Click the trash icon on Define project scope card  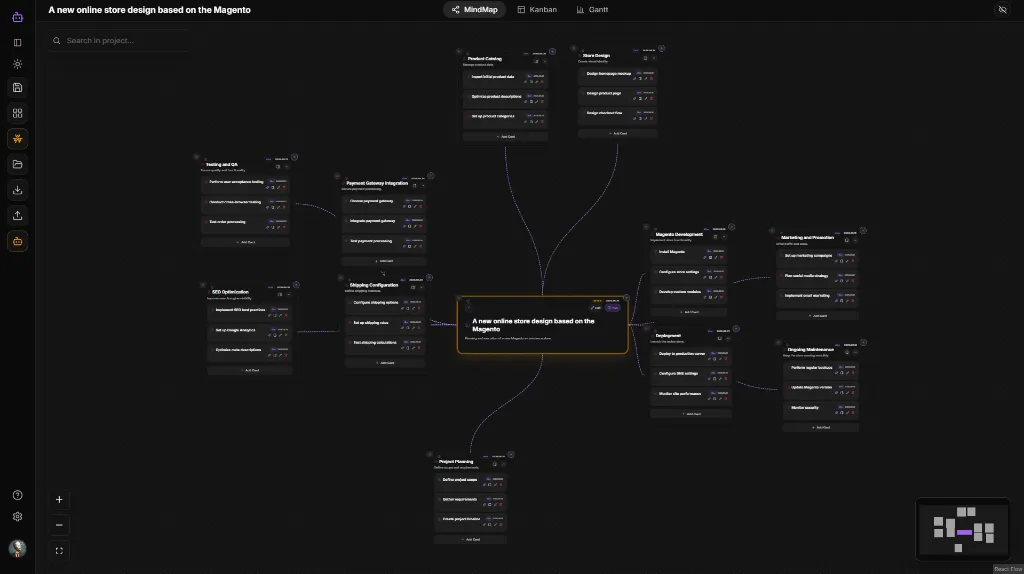501,485
